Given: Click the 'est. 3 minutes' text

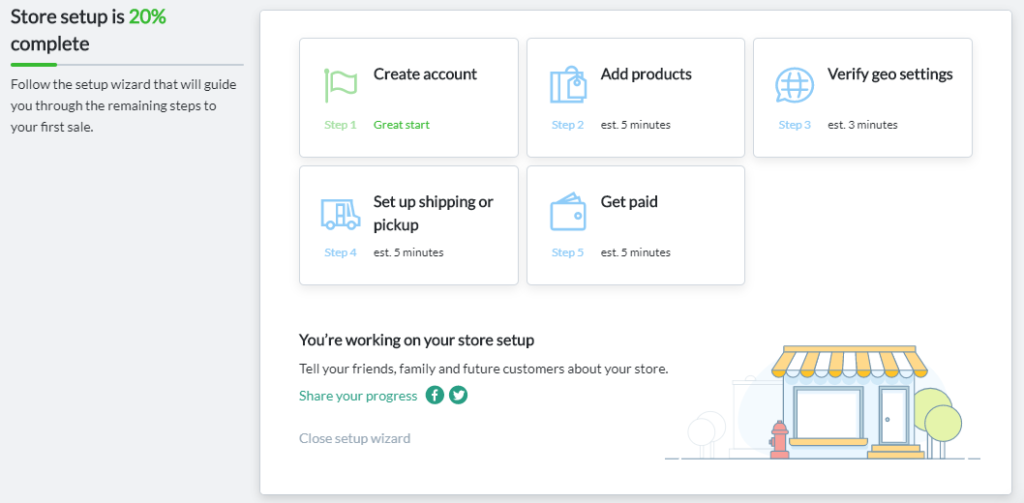Looking at the screenshot, I should (x=862, y=125).
